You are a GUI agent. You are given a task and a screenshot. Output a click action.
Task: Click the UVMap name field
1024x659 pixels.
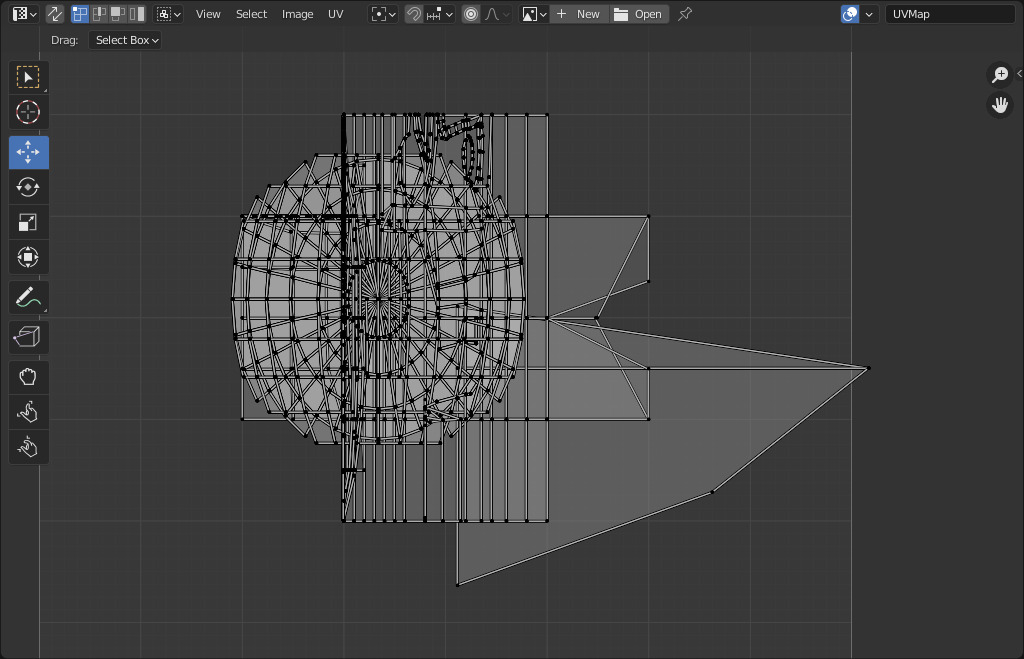coord(950,14)
